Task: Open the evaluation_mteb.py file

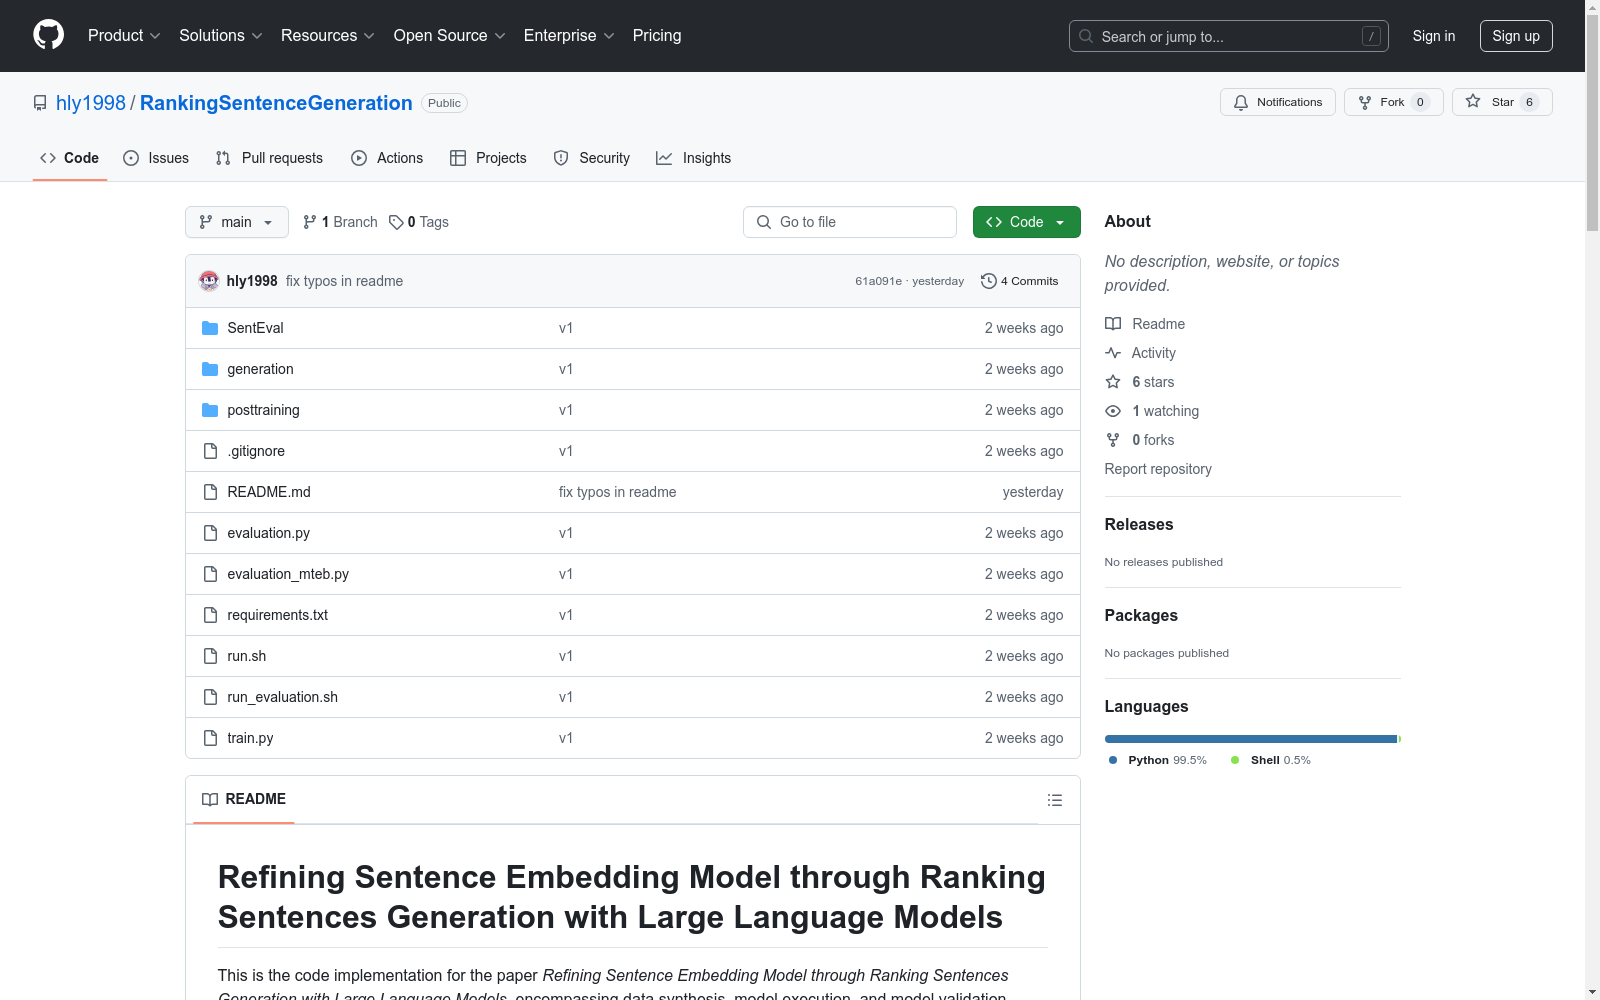Action: 288,574
